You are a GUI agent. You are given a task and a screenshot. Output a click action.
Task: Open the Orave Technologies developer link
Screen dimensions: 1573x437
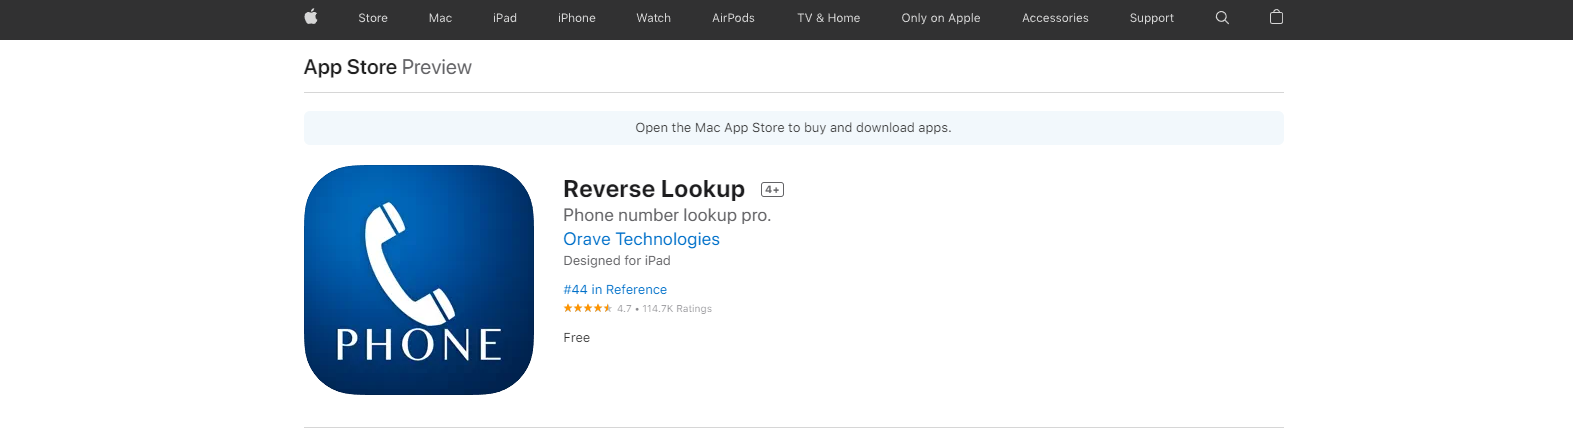pos(641,239)
